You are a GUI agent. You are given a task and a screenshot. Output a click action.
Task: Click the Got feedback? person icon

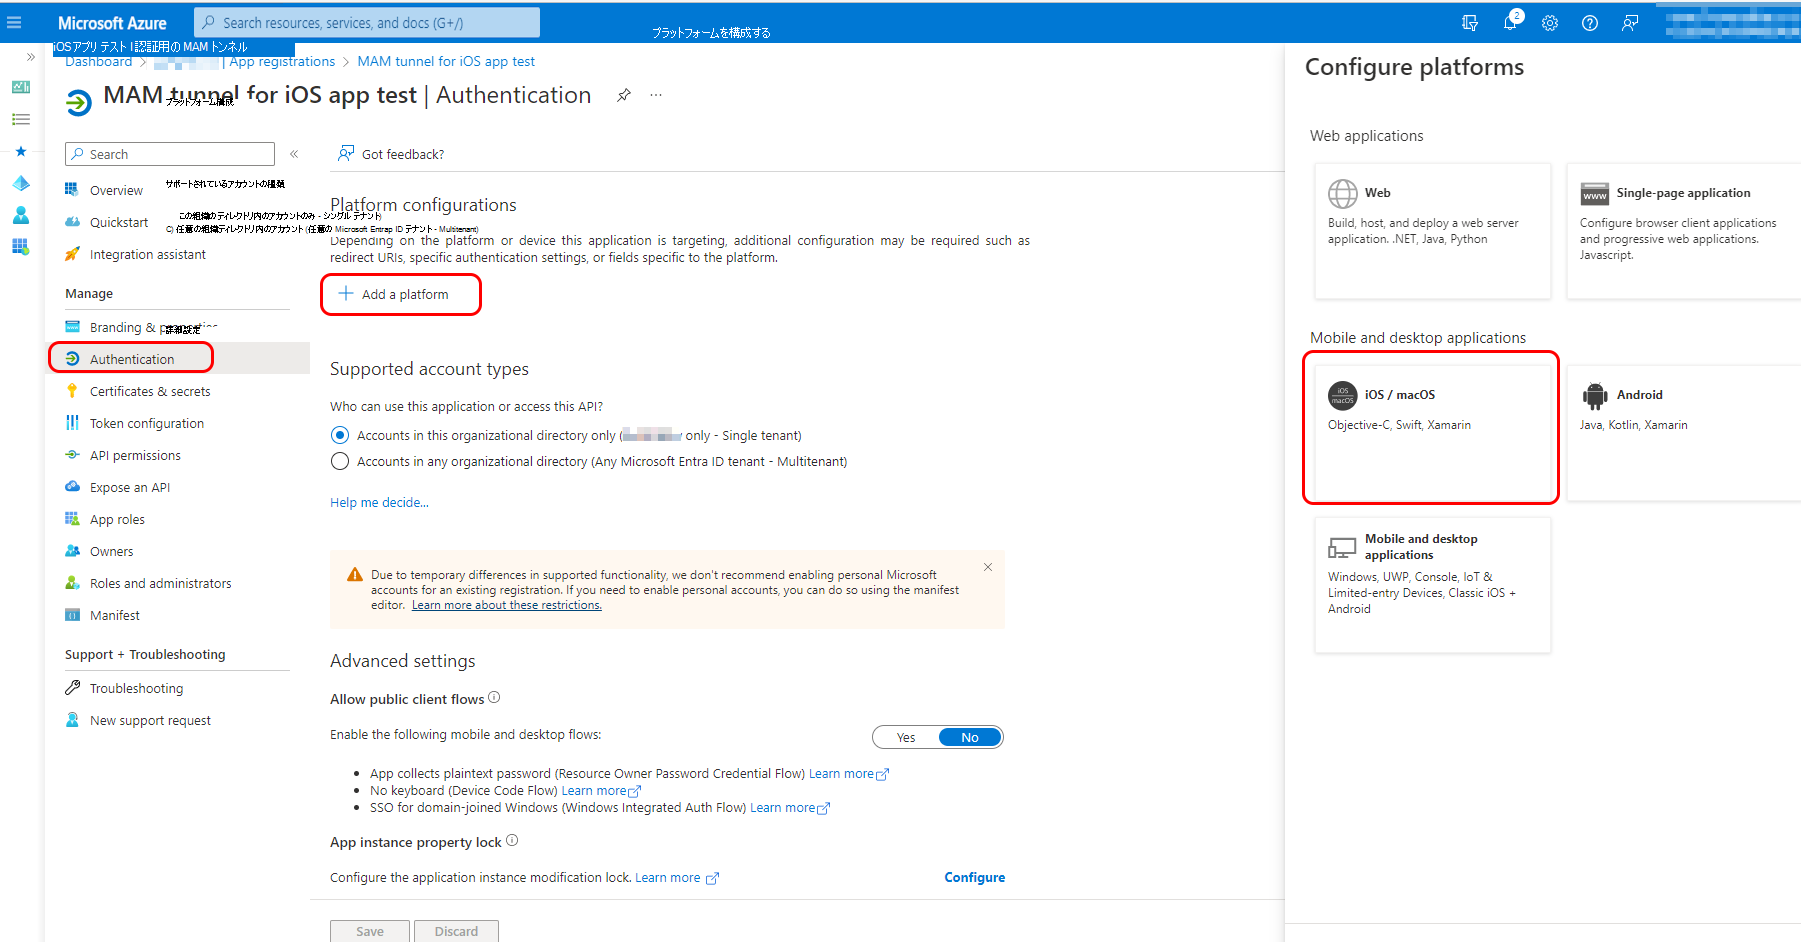coord(346,153)
